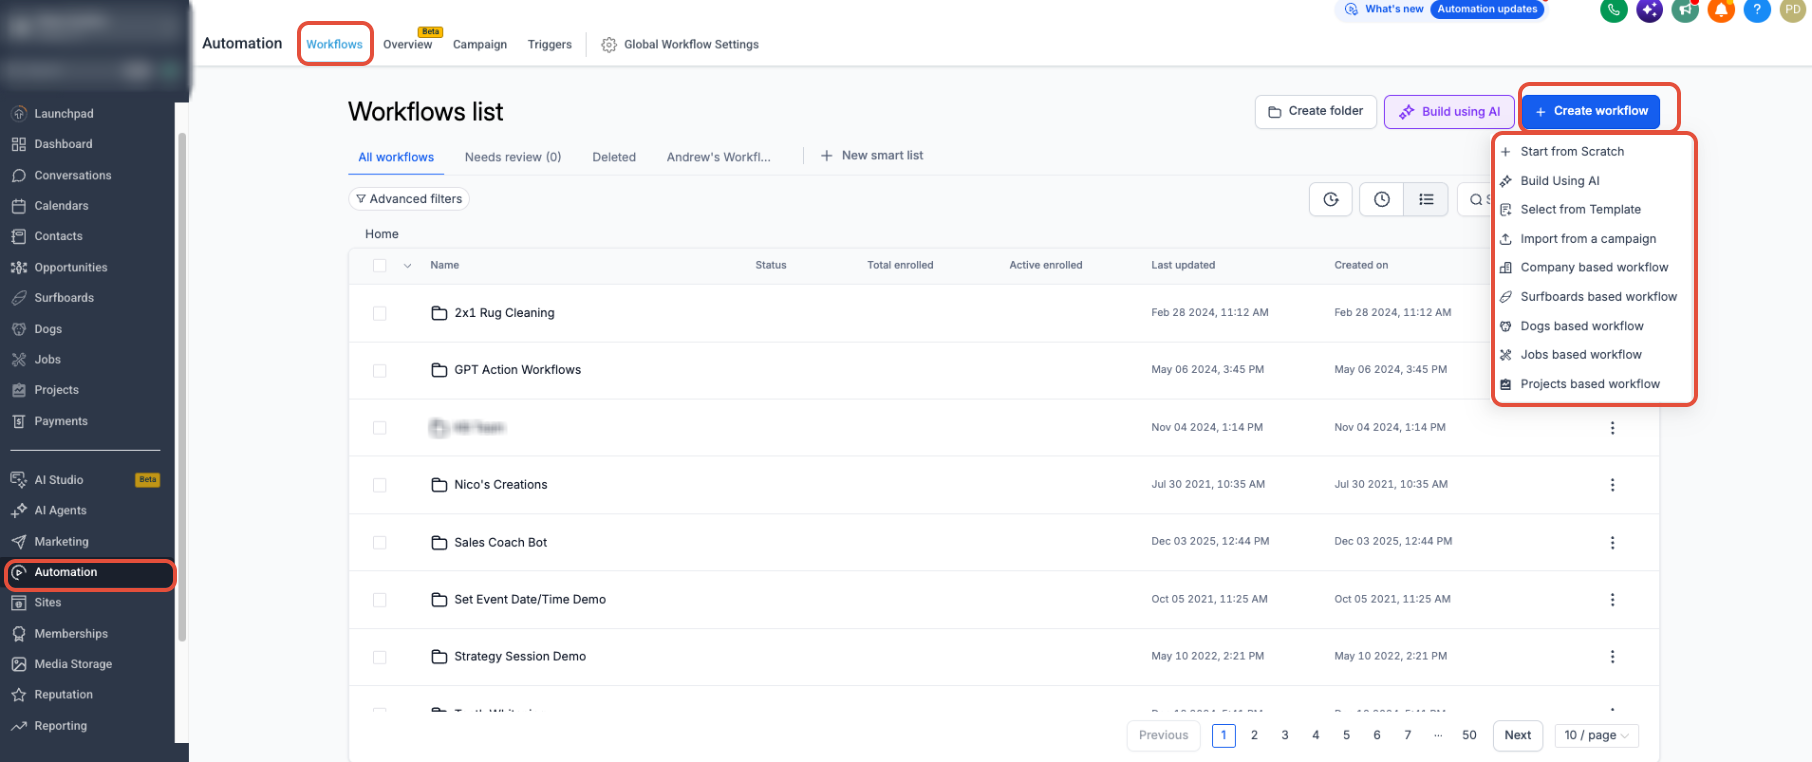1812x762 pixels.
Task: Toggle the select-all checkbox in table header
Action: pyautogui.click(x=379, y=266)
